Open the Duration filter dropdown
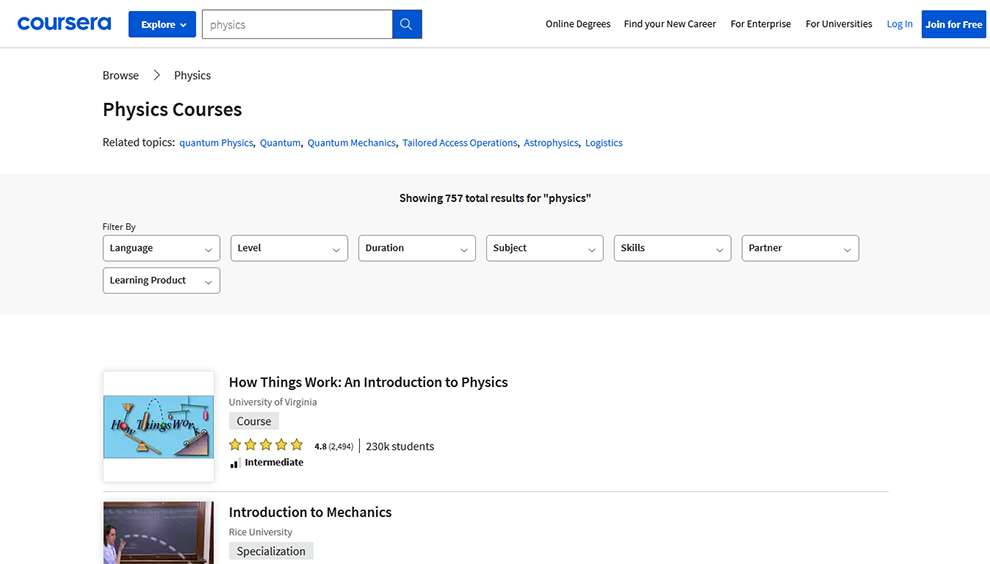Viewport: 990px width, 564px height. (x=417, y=248)
